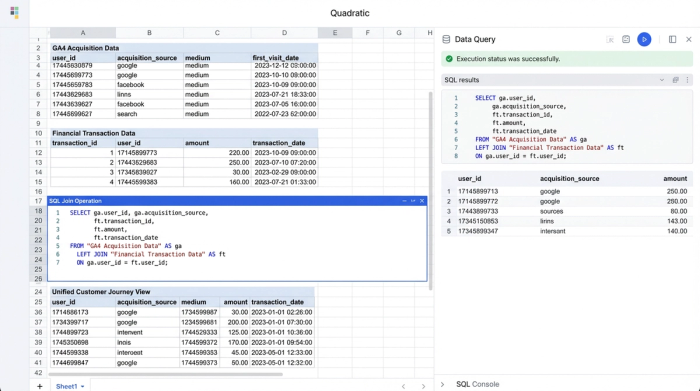Select column A header

pos(83,33)
